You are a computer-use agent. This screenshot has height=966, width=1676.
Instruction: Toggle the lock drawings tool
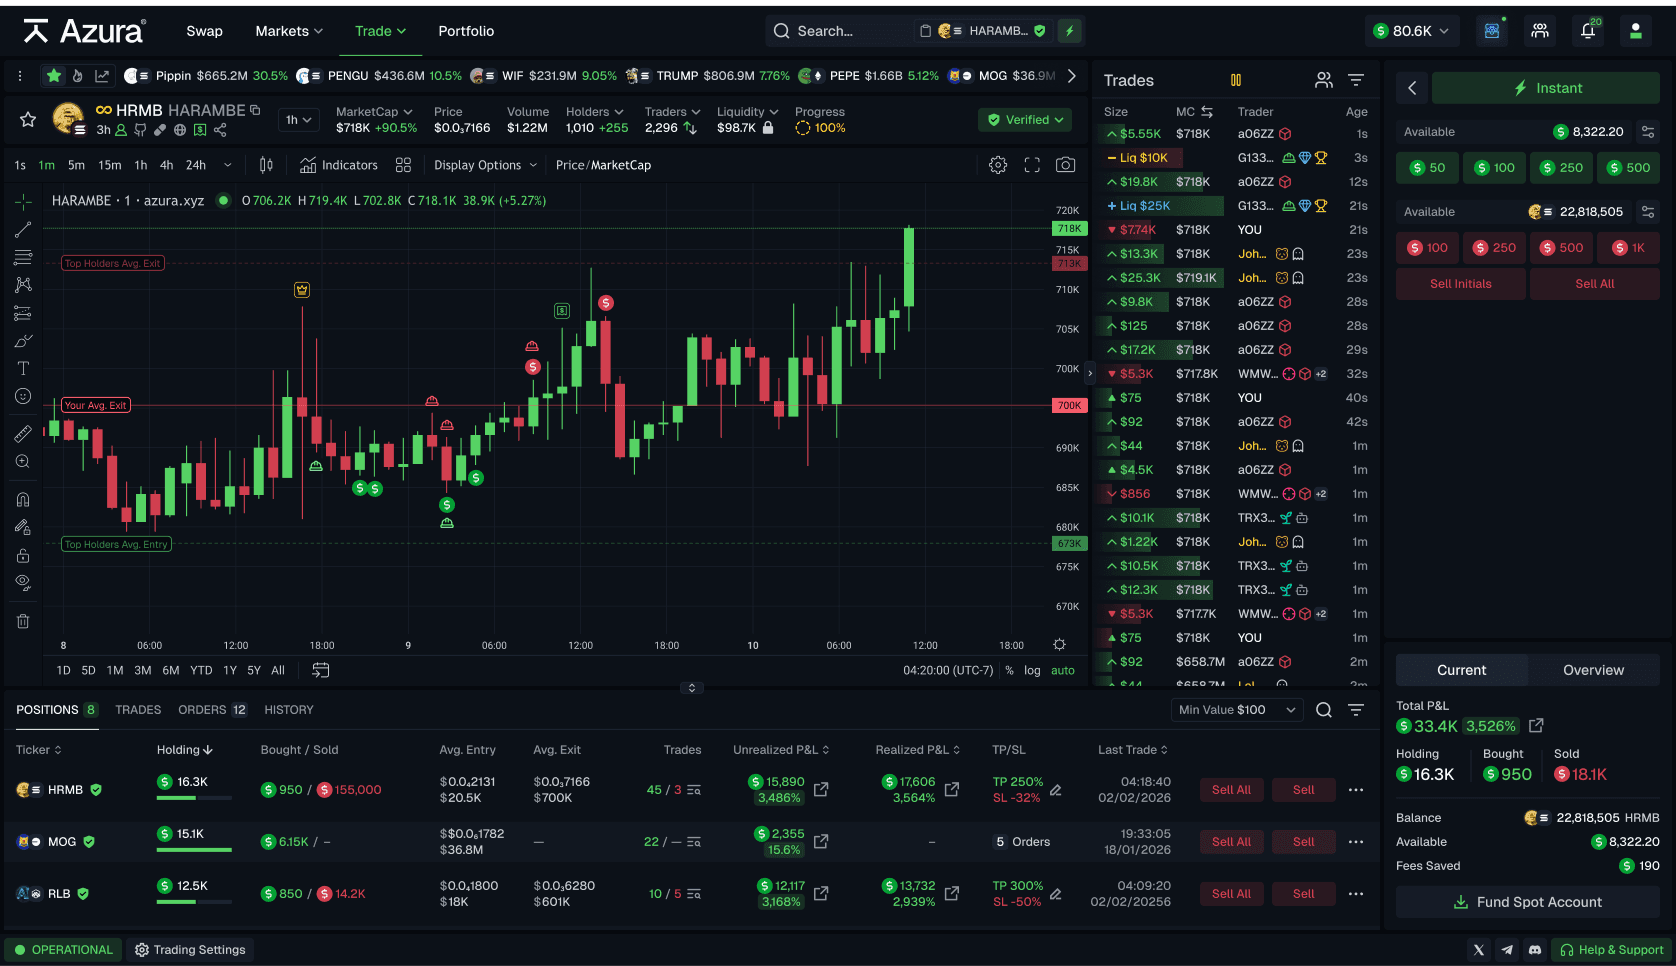tap(23, 555)
